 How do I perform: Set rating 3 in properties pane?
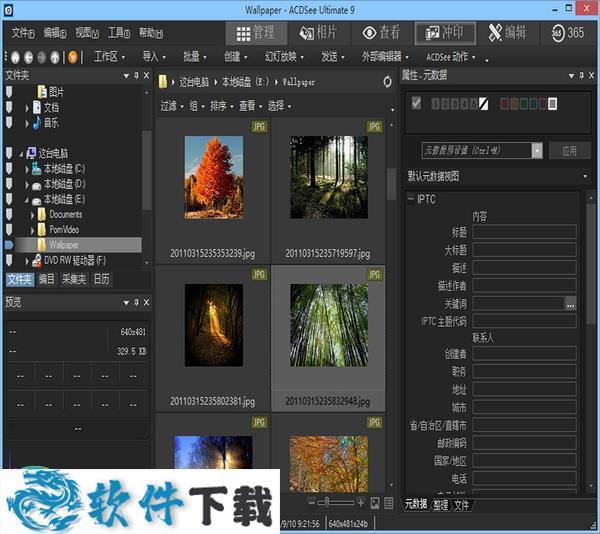[x=455, y=104]
